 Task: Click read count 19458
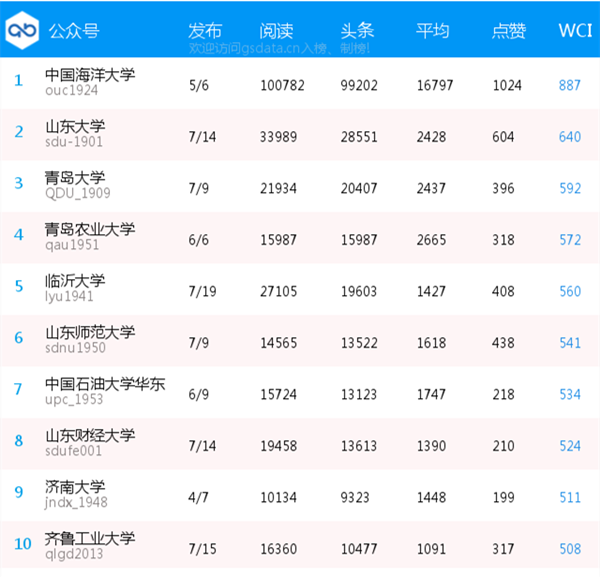pyautogui.click(x=279, y=446)
